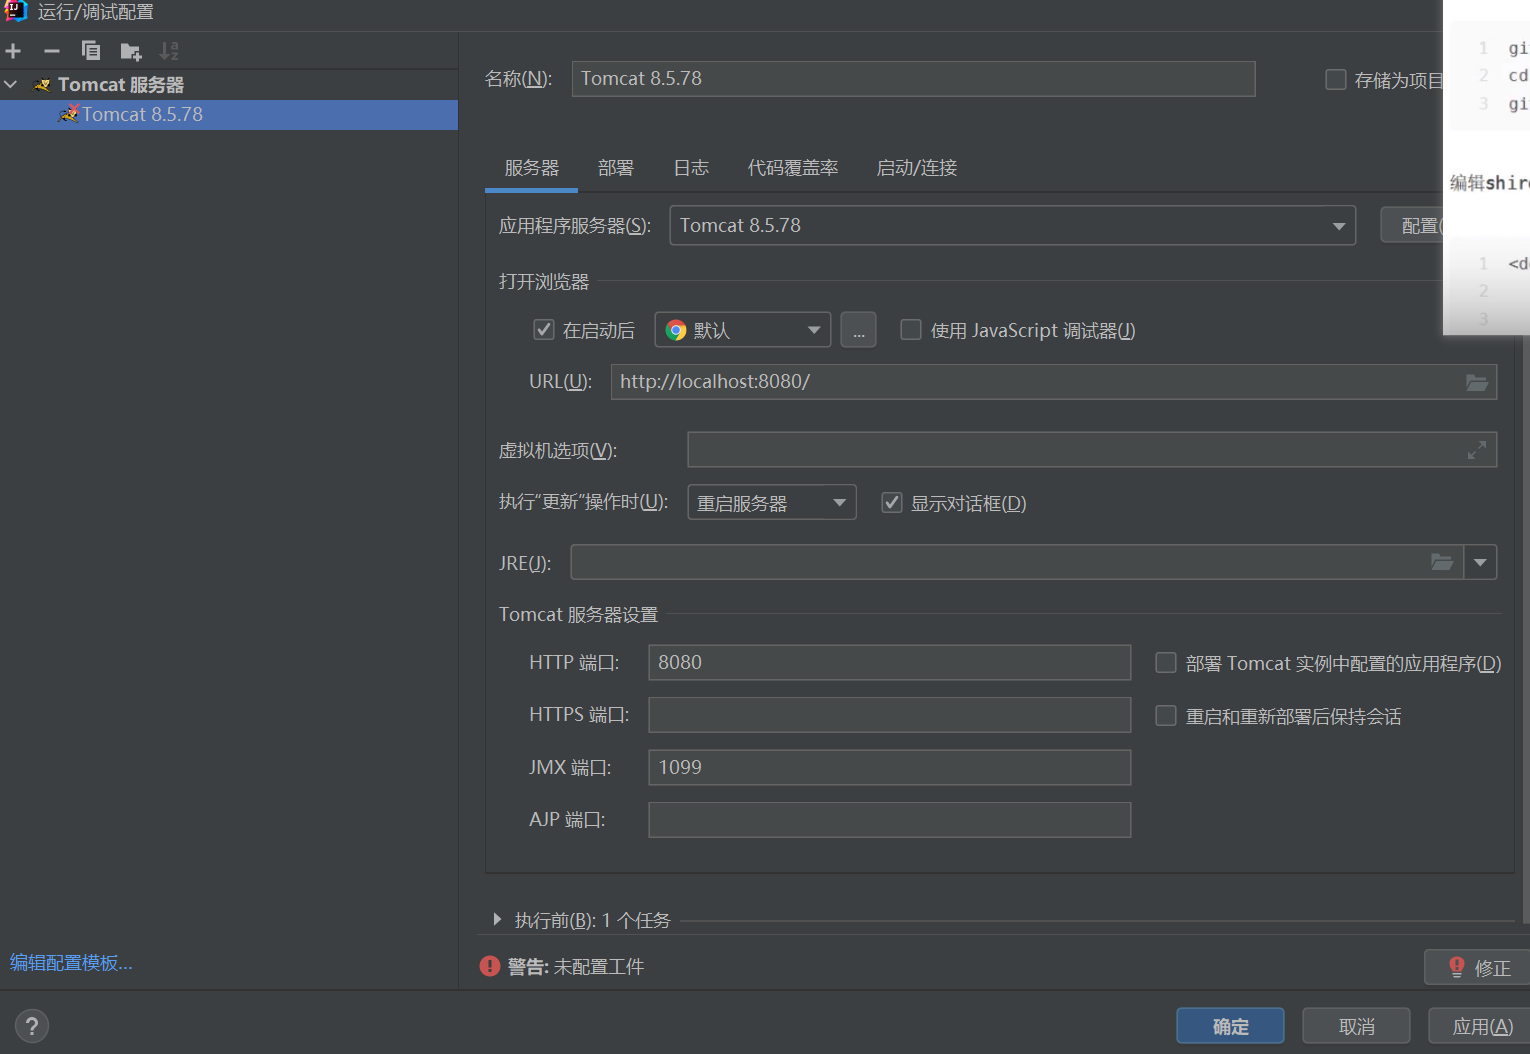1530x1054 pixels.
Task: Click the 修正 fix button
Action: pyautogui.click(x=1478, y=967)
